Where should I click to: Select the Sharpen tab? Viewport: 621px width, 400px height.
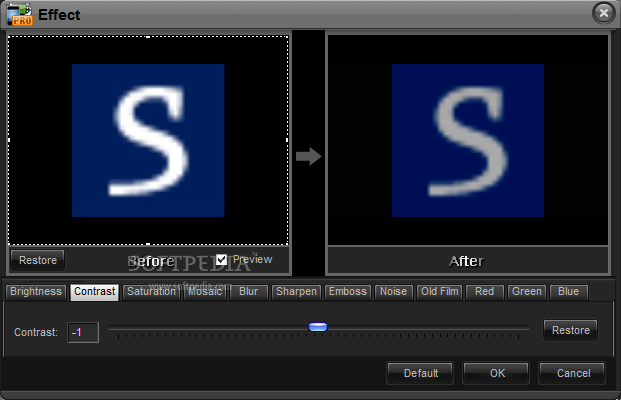(296, 292)
